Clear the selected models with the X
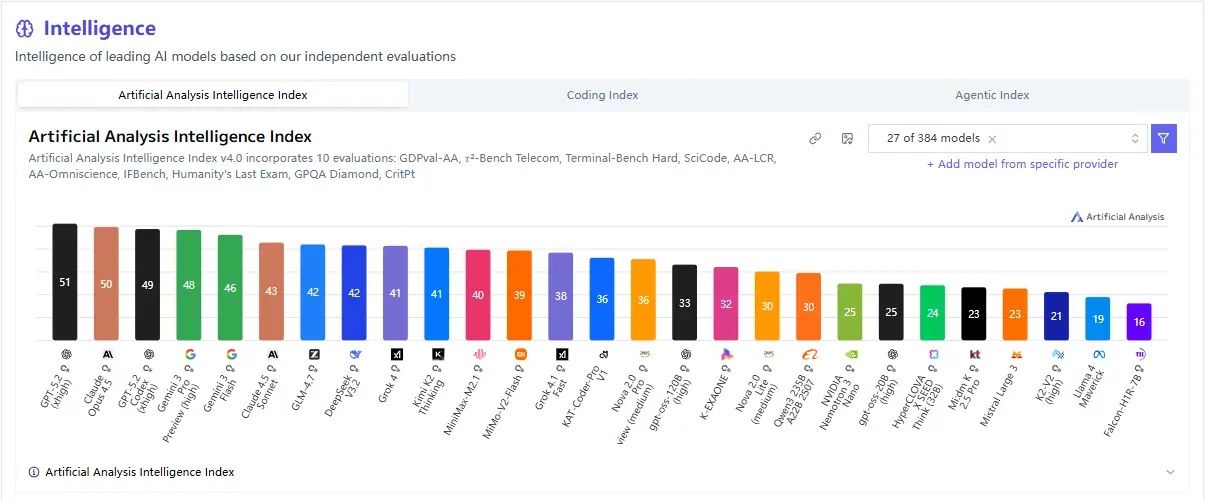The image size is (1205, 501). 992,139
